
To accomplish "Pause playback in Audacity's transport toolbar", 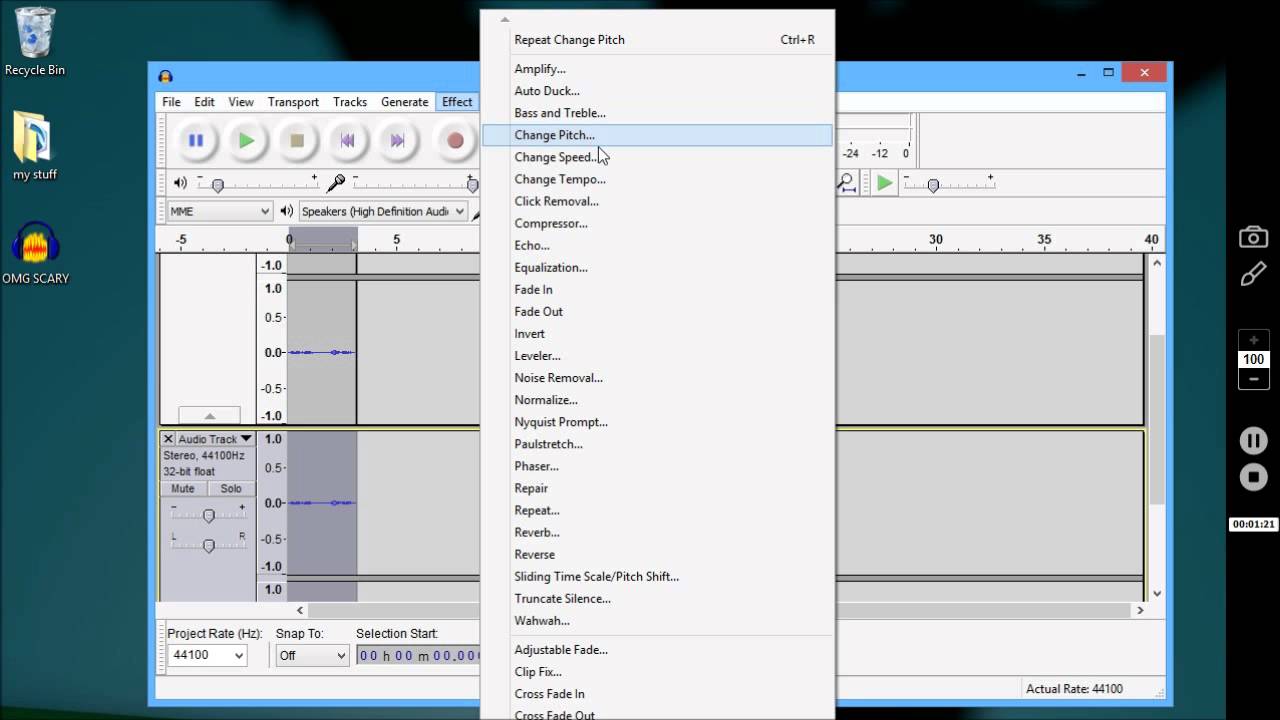I will tap(196, 141).
